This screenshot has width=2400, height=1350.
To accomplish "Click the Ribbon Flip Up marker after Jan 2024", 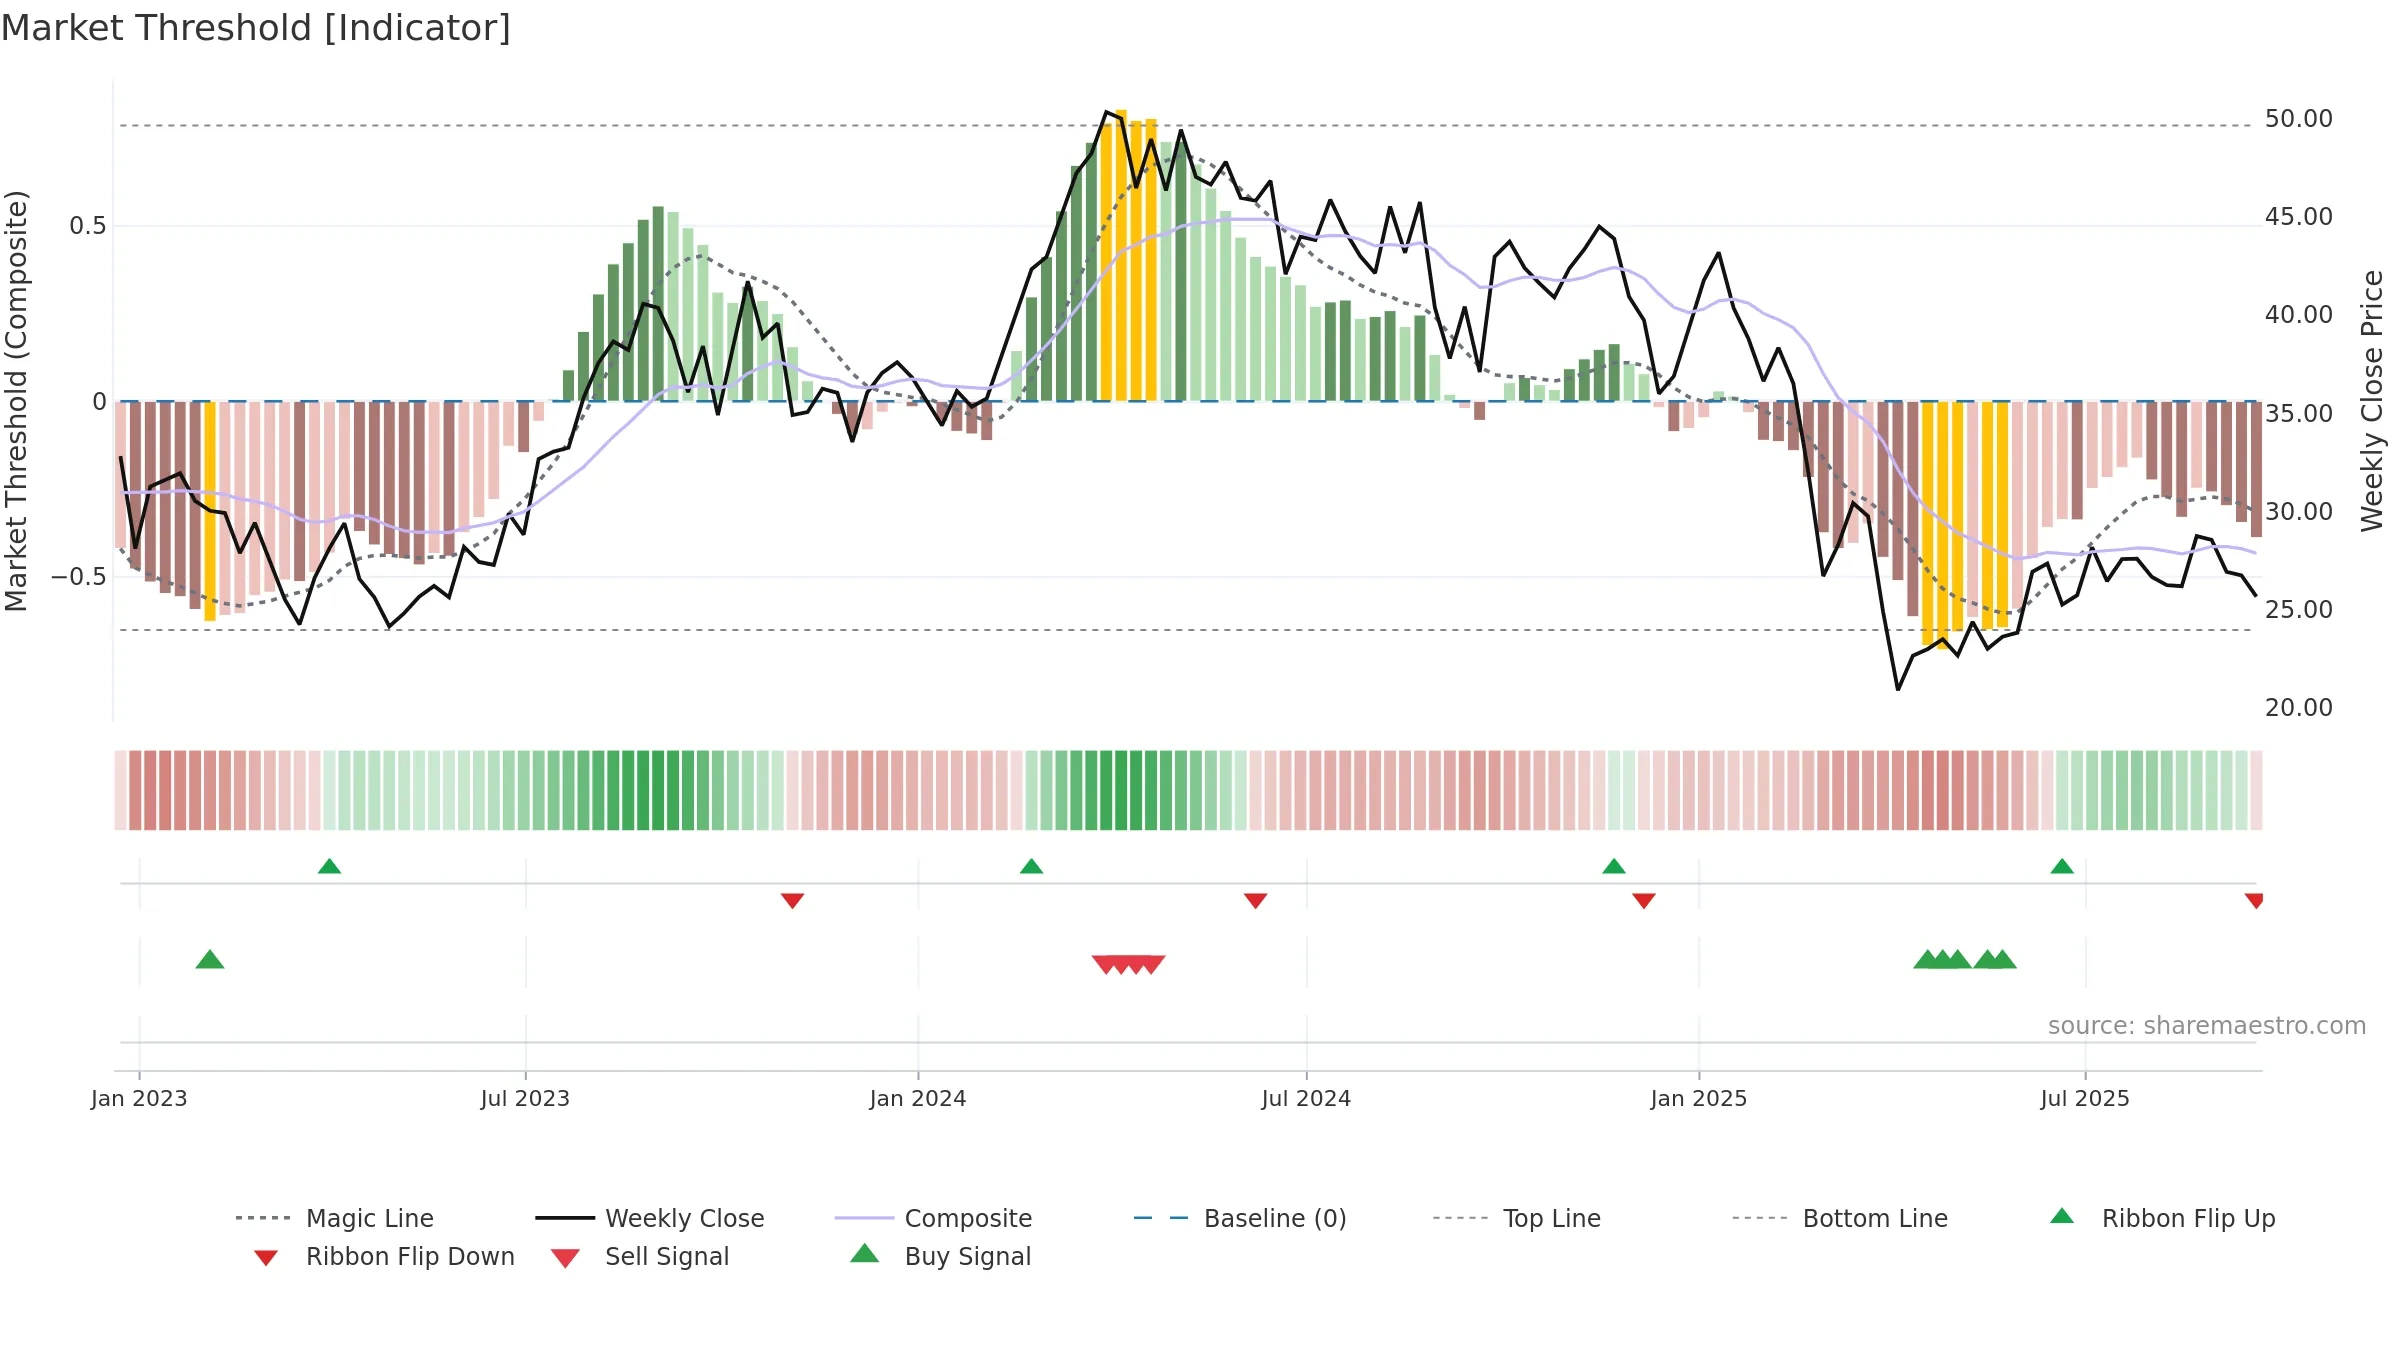I will (1031, 866).
